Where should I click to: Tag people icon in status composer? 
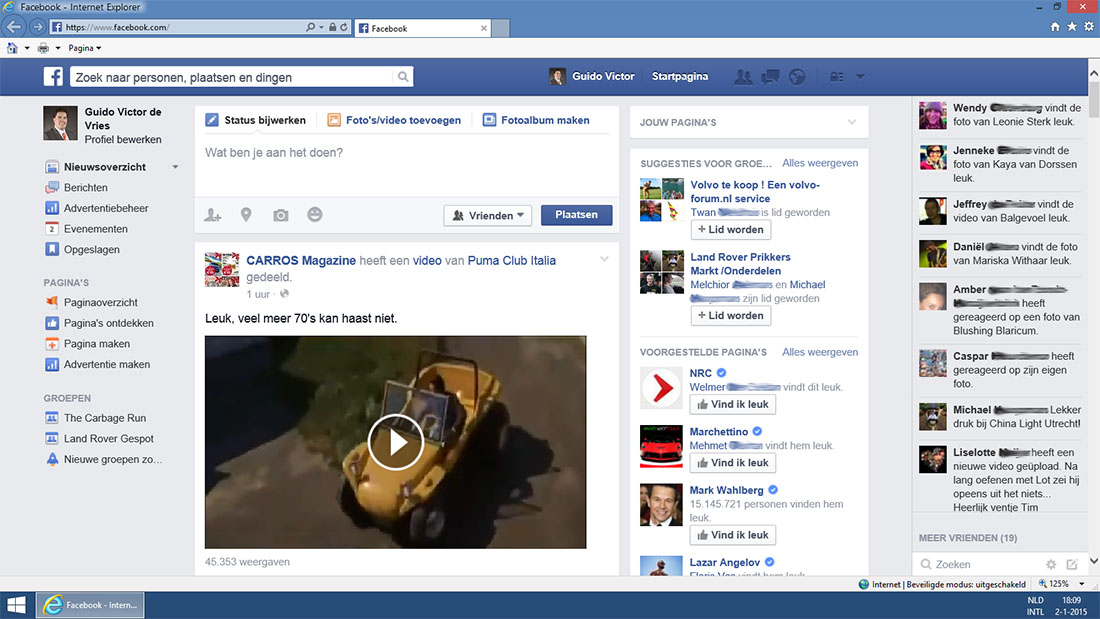[213, 215]
